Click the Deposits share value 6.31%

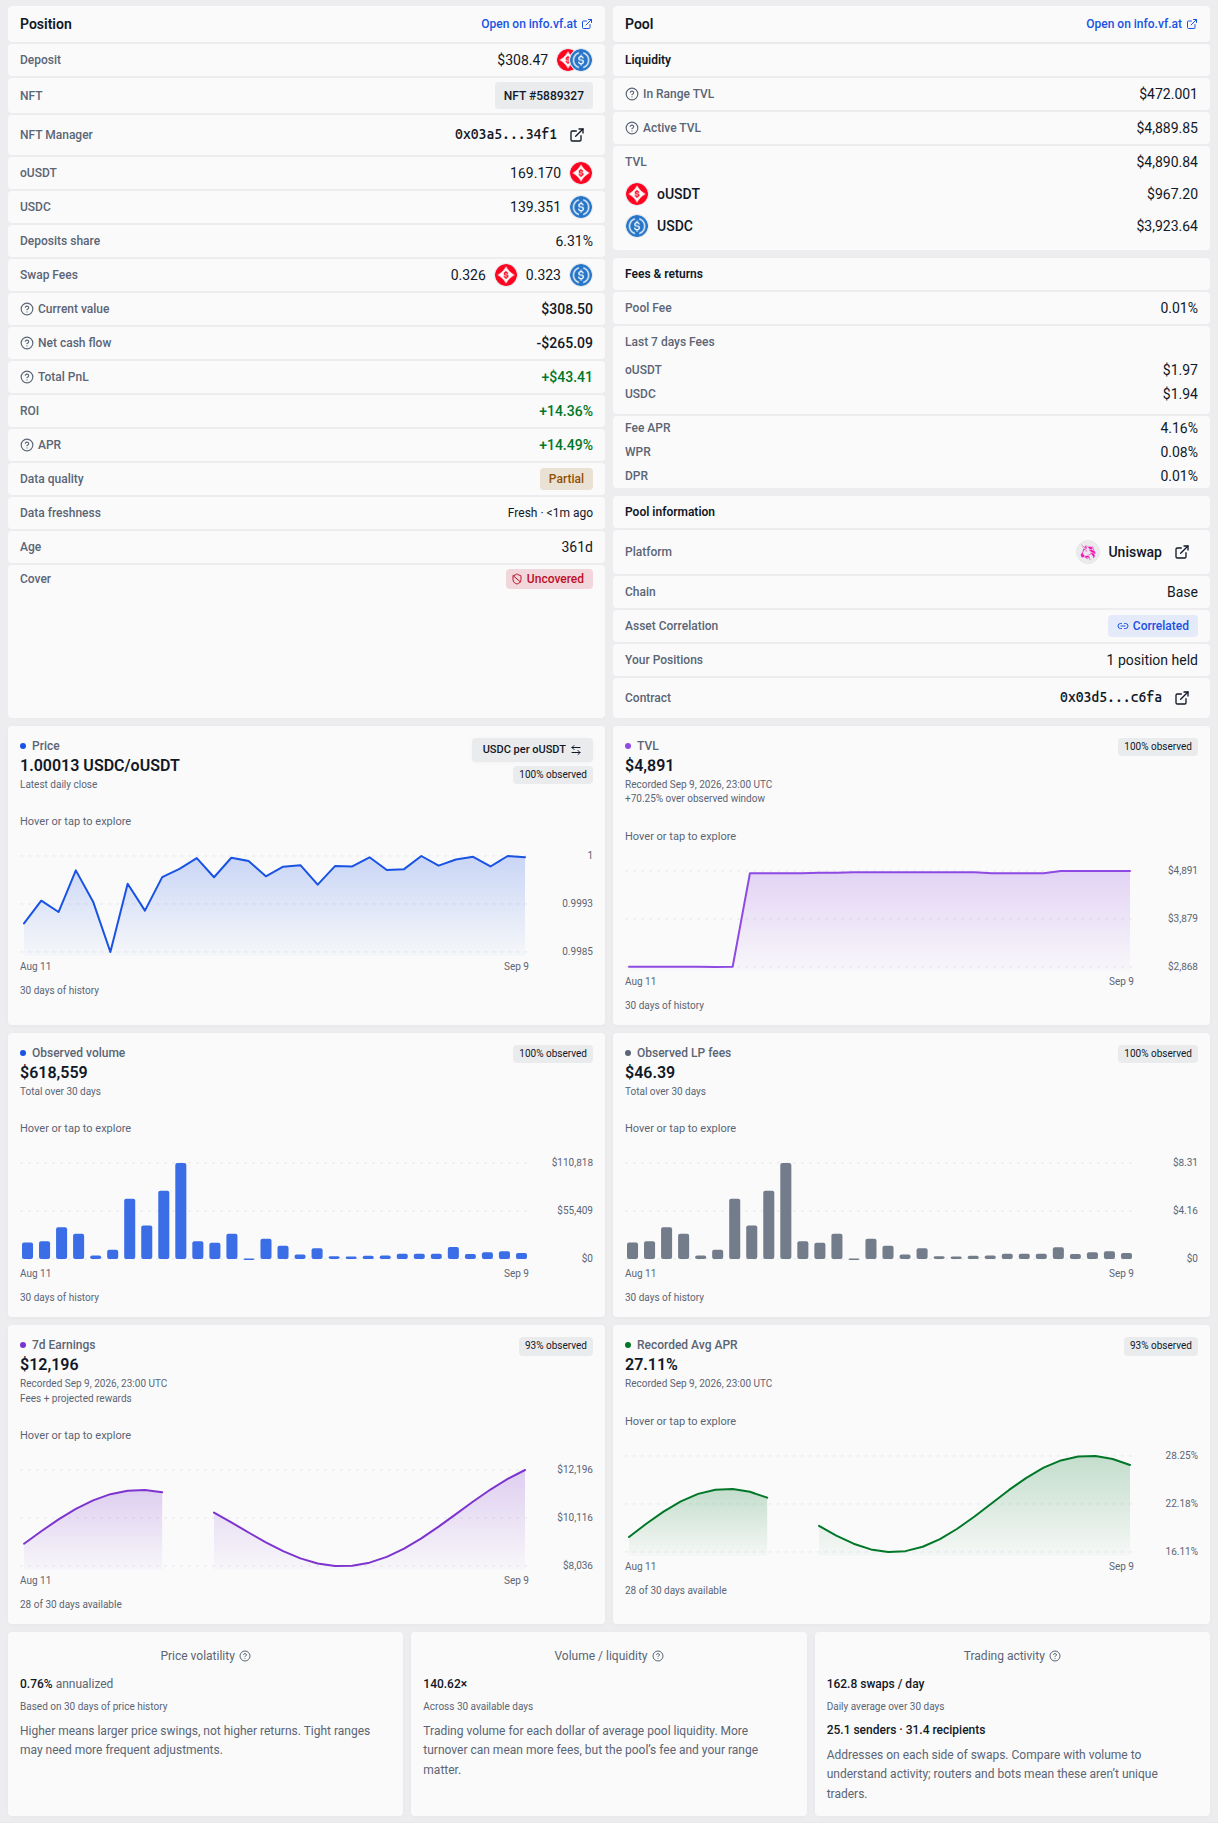(574, 241)
